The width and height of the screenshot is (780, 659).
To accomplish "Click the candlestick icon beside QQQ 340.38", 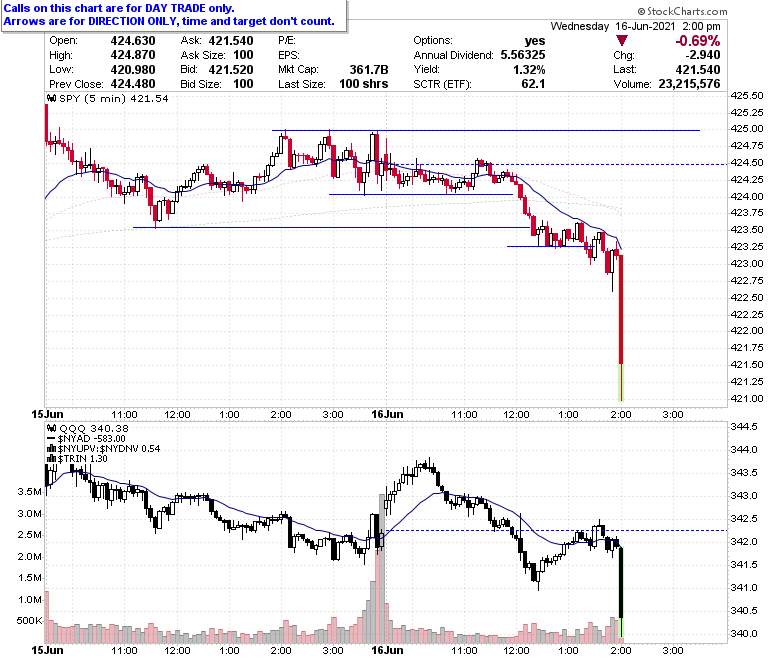I will (x=51, y=428).
